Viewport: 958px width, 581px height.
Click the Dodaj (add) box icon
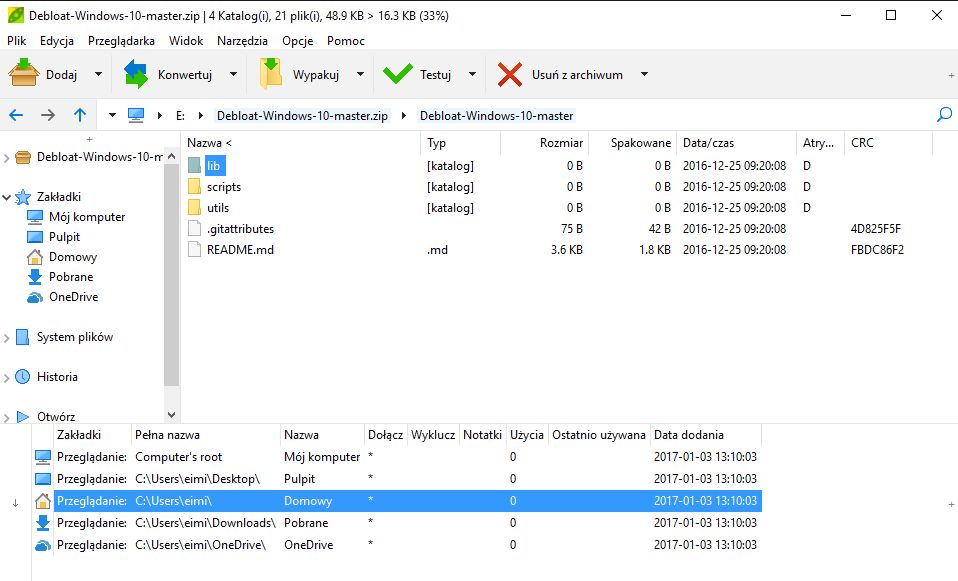pyautogui.click(x=24, y=74)
